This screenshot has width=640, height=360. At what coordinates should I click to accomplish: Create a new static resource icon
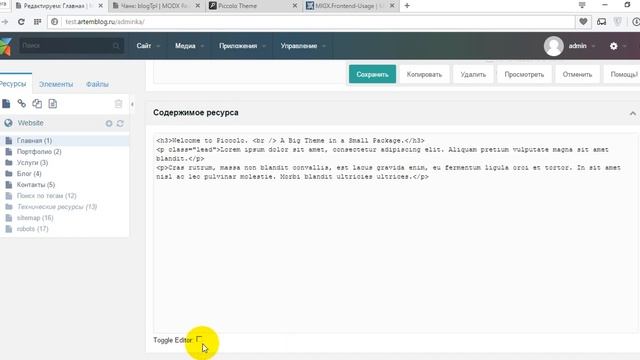tap(53, 104)
